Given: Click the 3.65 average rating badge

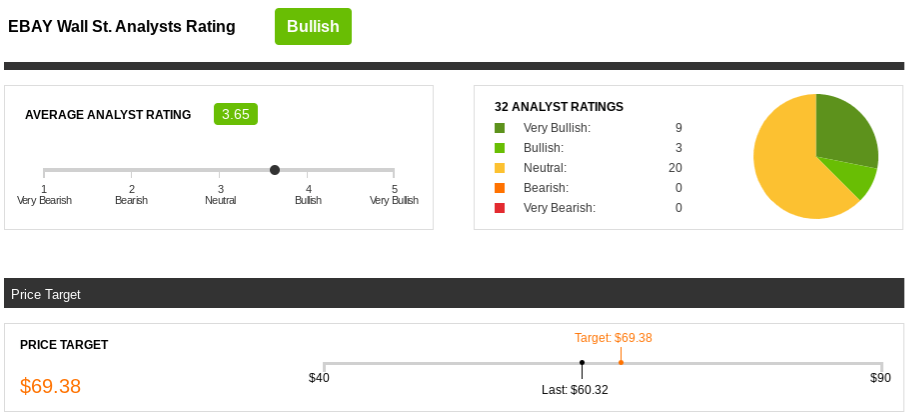Looking at the screenshot, I should coord(236,114).
